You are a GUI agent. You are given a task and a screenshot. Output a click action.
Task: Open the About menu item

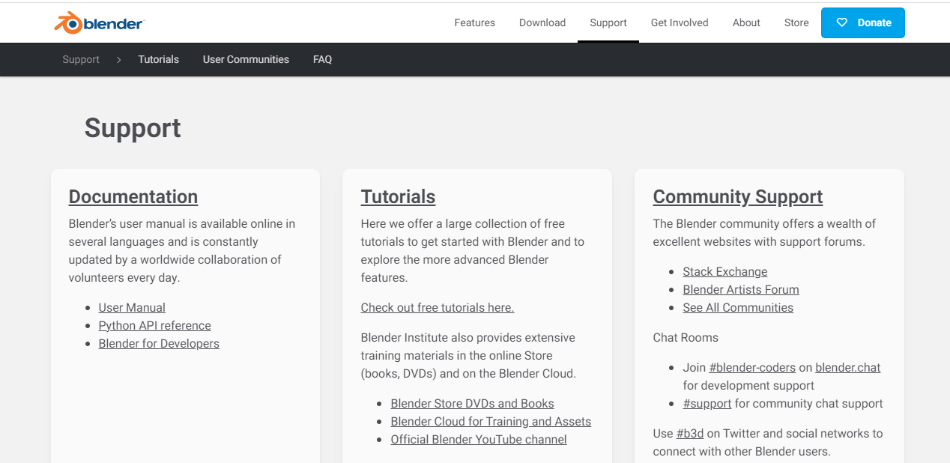(x=746, y=22)
